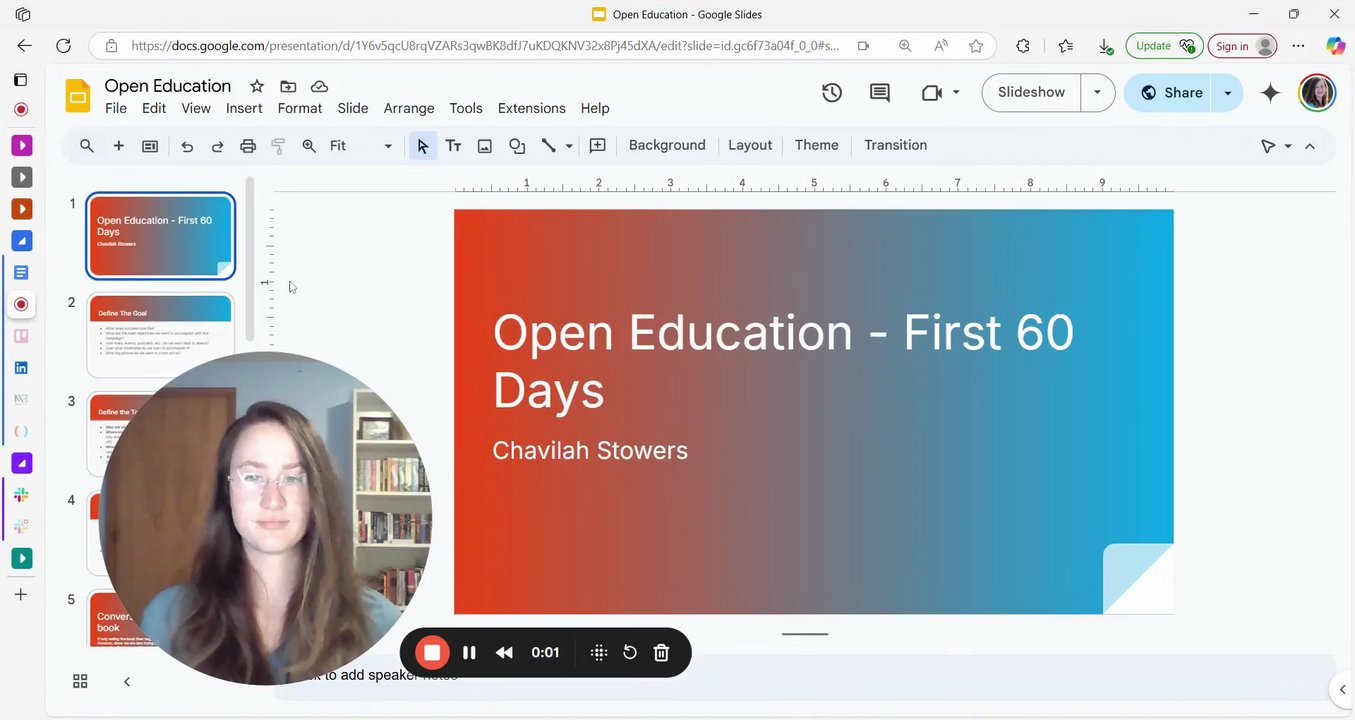Open the Theme panel
1355x720 pixels.
point(817,146)
